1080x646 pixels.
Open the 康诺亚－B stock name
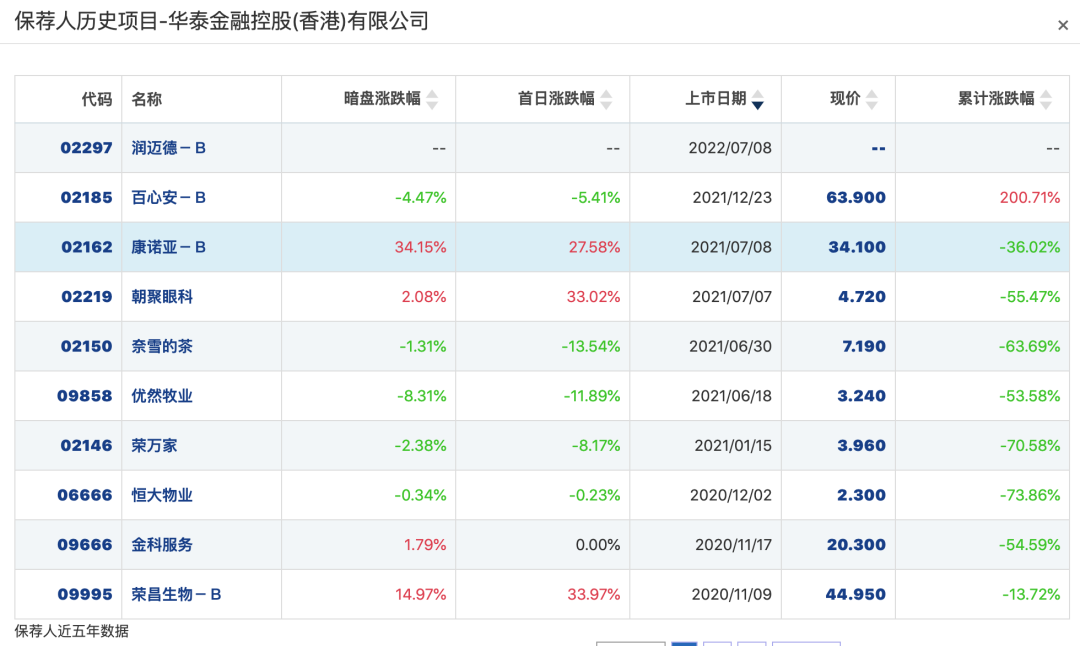click(169, 247)
